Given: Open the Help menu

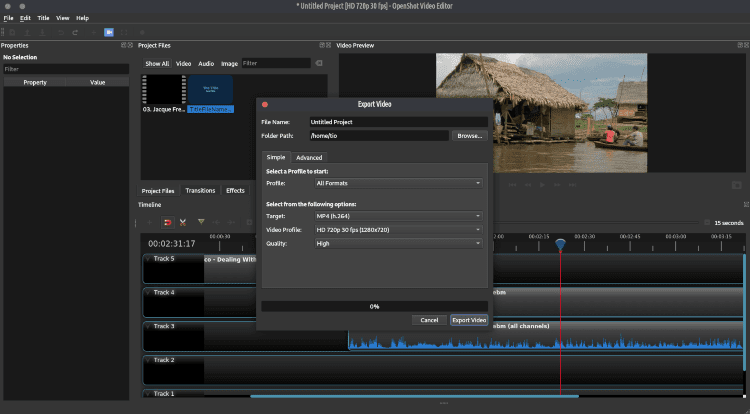Looking at the screenshot, I should [82, 18].
